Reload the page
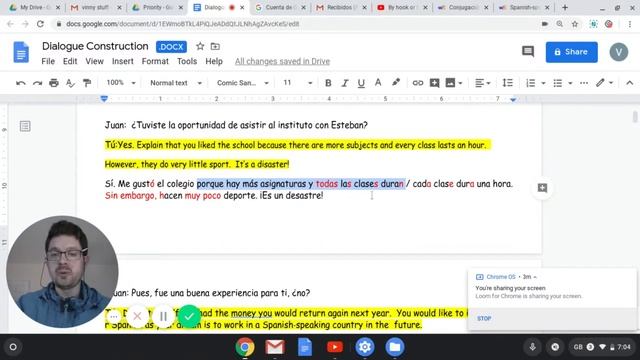 point(40,24)
